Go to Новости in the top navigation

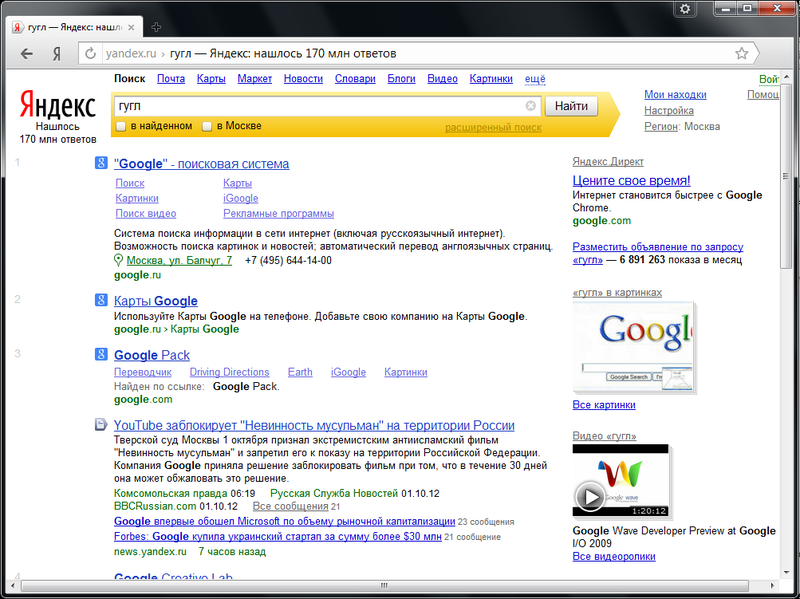point(303,79)
